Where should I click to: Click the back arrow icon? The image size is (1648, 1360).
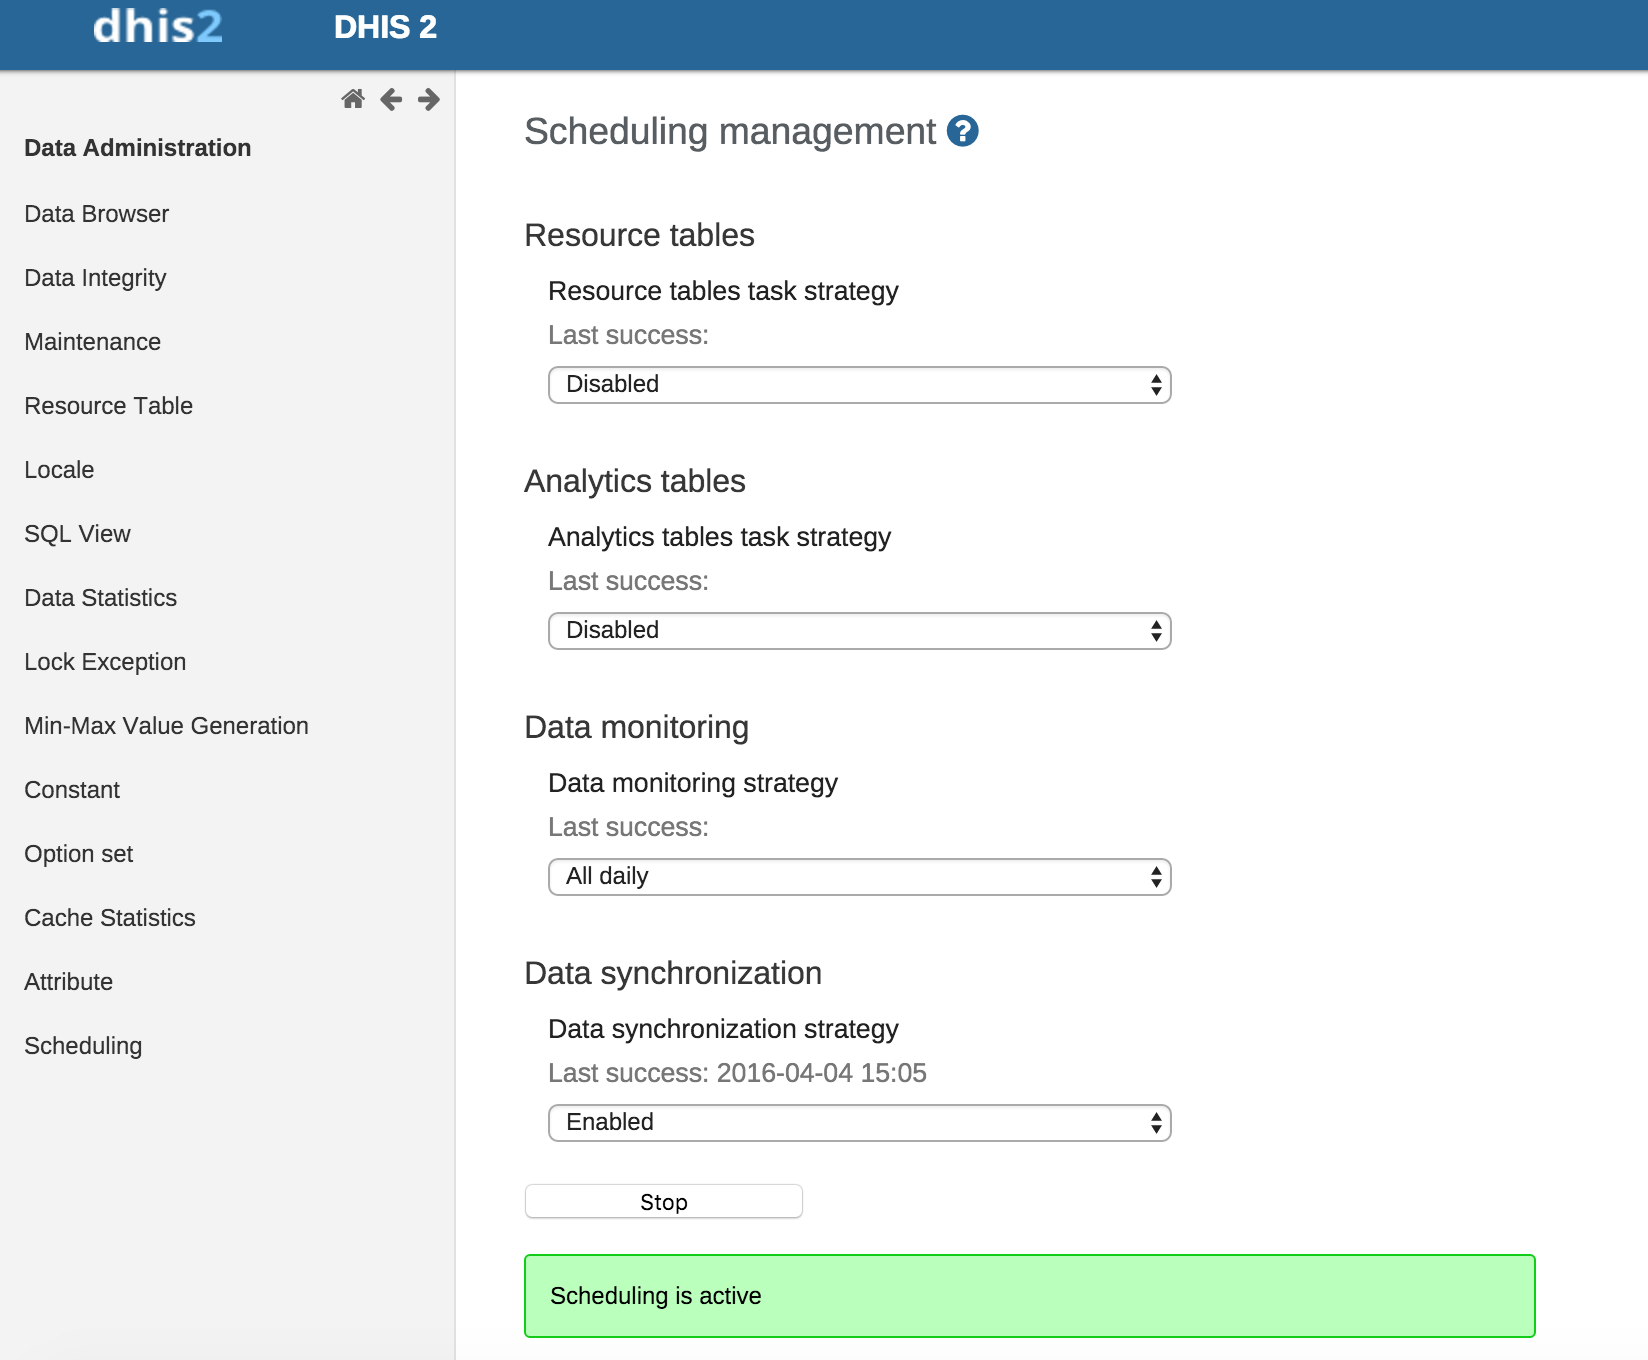pyautogui.click(x=391, y=99)
